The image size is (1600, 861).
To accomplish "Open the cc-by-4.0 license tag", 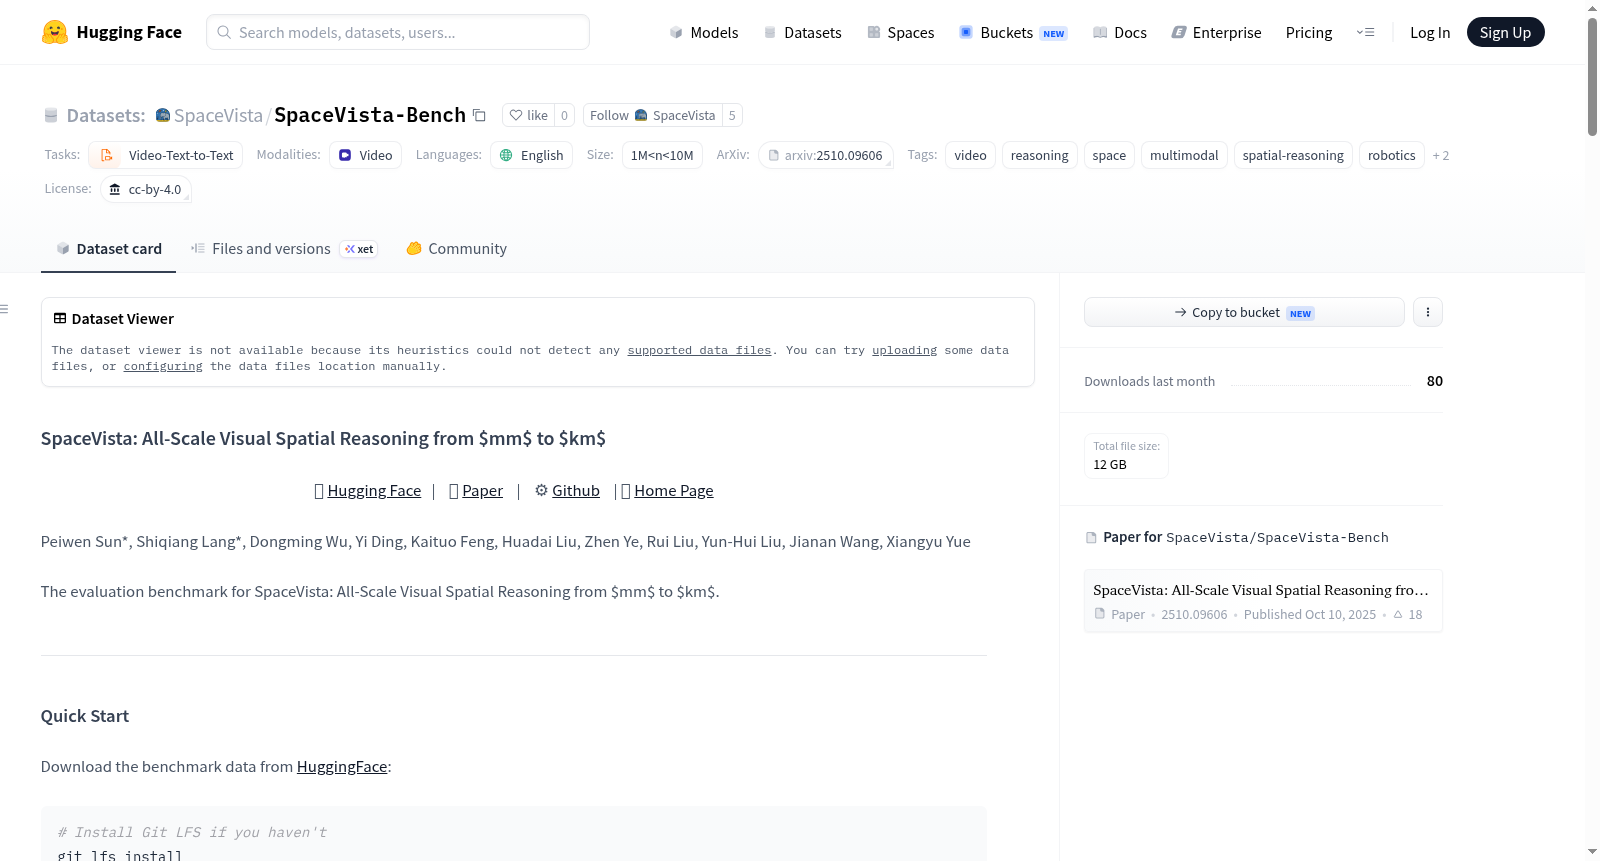I will click(146, 189).
